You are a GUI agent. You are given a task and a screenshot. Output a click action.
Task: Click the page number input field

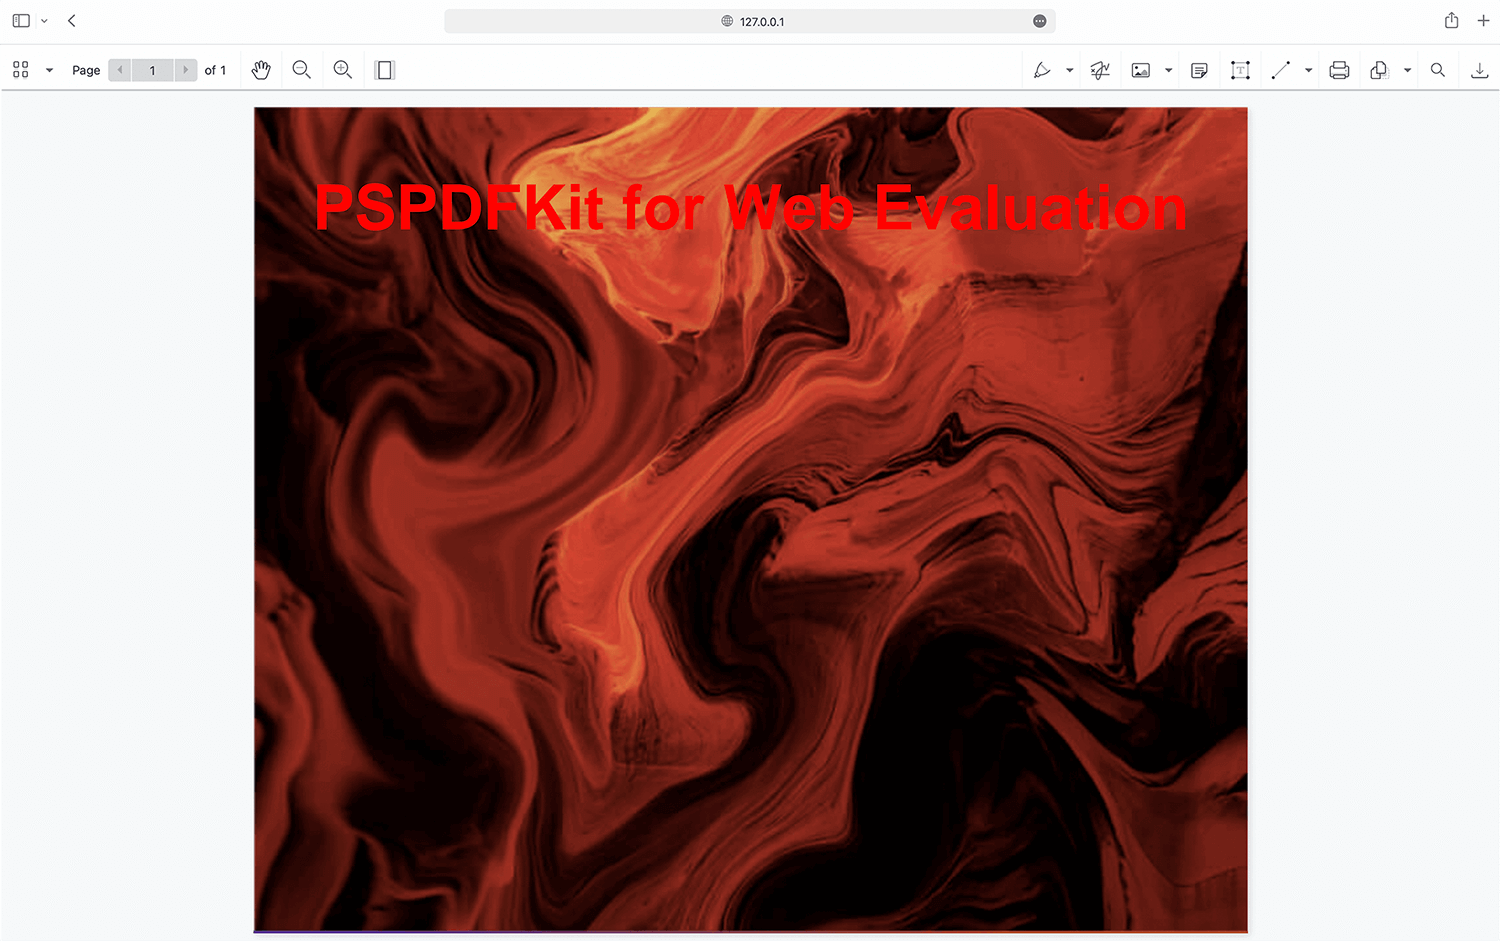pyautogui.click(x=153, y=70)
